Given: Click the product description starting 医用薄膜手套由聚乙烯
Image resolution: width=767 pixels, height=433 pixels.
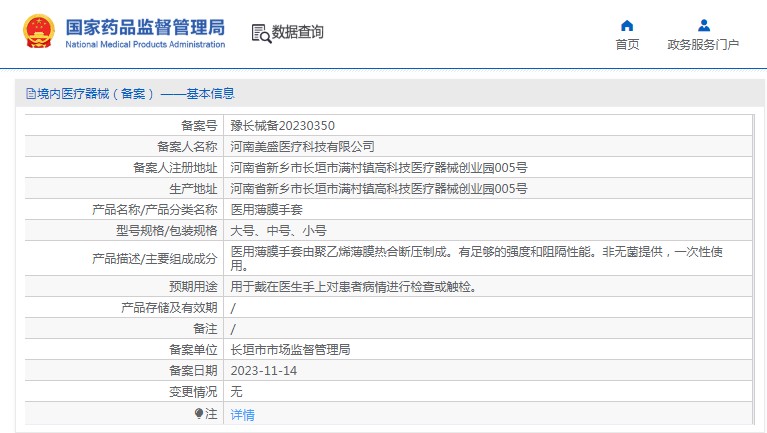Looking at the screenshot, I should point(476,258).
